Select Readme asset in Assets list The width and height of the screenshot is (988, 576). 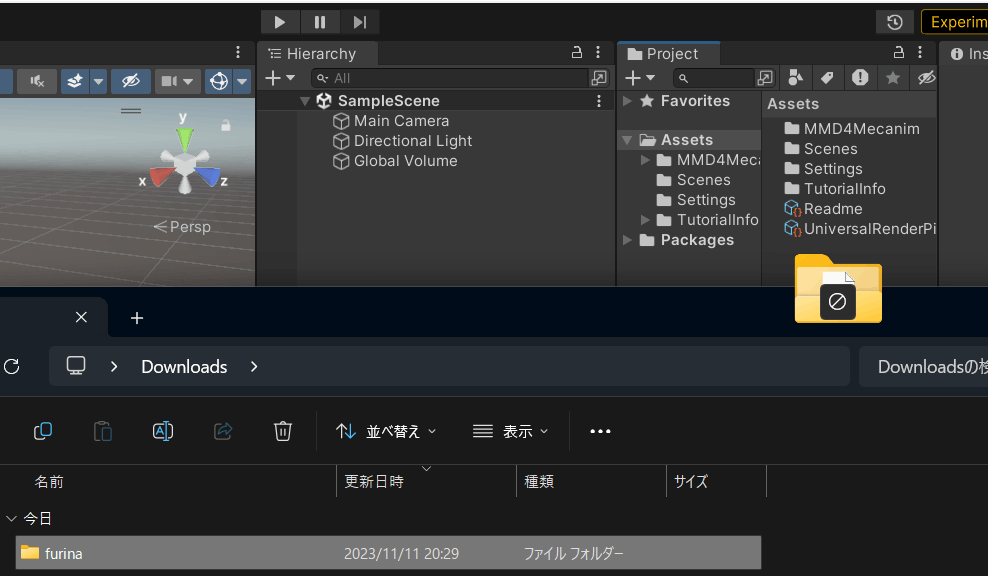click(x=823, y=209)
